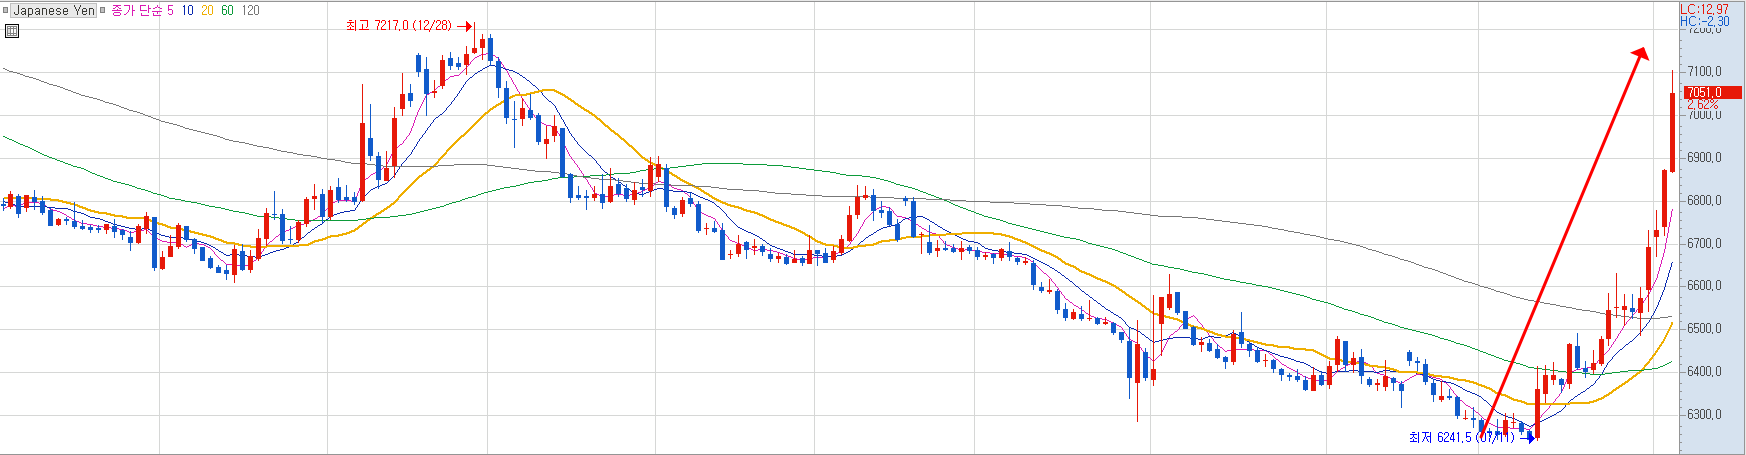This screenshot has height=455, width=1746.
Task: Select the 종가 단순 moving average label
Action: tap(136, 11)
